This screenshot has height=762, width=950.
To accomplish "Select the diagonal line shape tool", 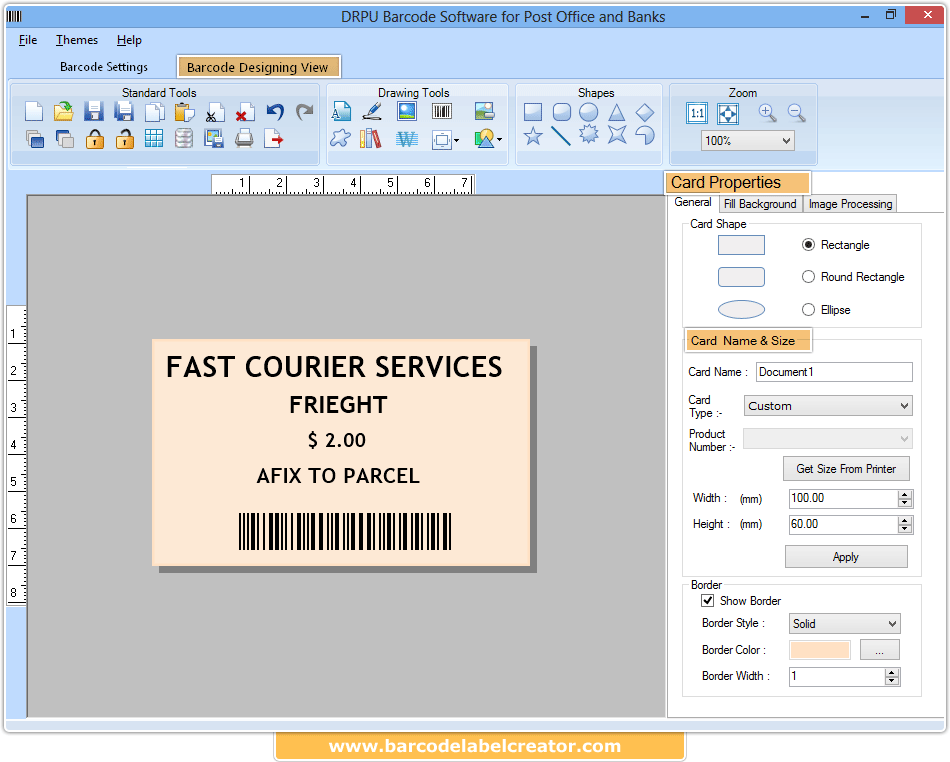I will pos(561,136).
